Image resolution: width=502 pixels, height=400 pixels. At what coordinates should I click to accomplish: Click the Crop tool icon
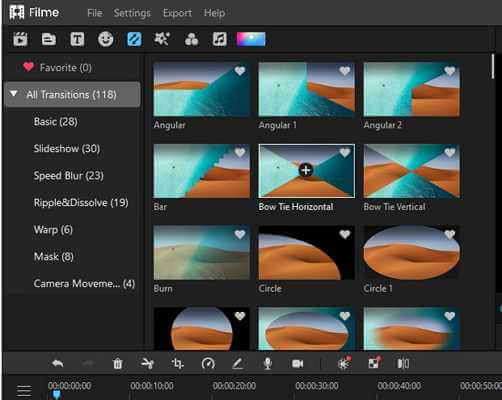[x=177, y=363]
